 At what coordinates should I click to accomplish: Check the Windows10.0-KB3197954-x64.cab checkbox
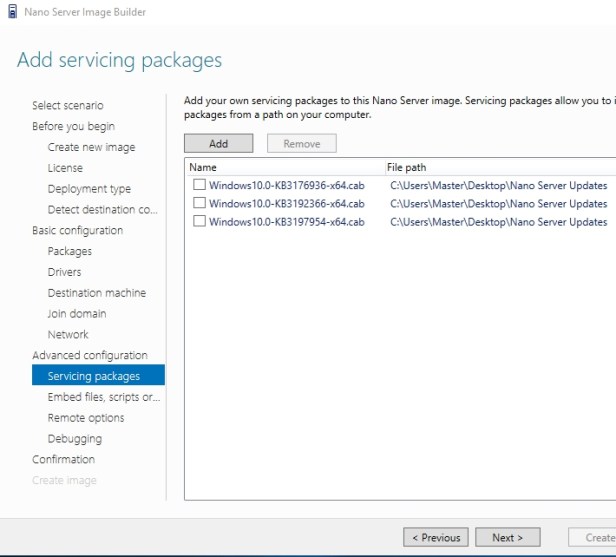click(x=199, y=222)
